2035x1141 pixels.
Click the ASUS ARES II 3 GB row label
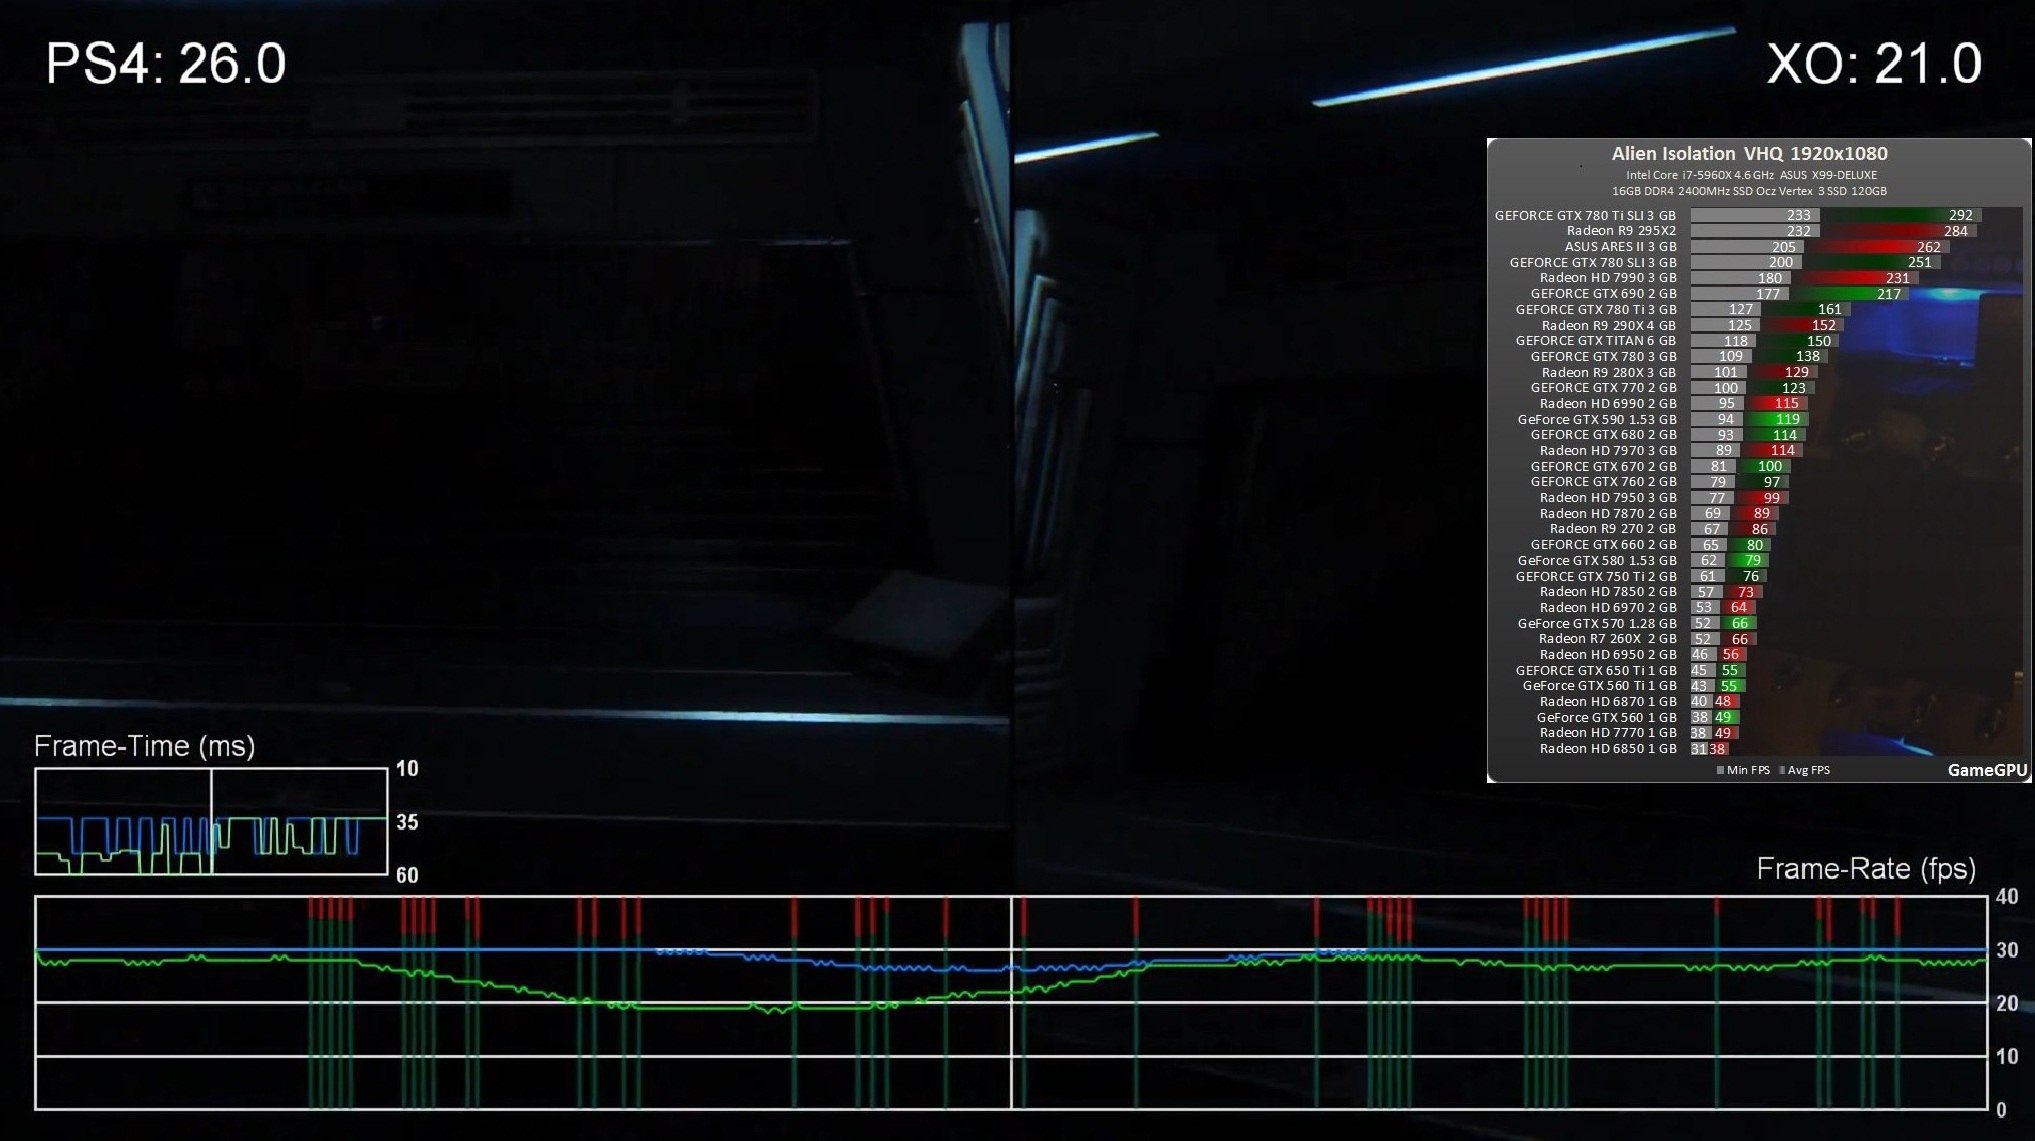pos(1620,247)
